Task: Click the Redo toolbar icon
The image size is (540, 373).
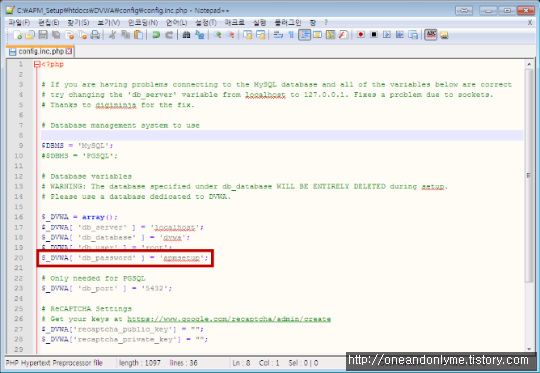Action: coord(169,35)
